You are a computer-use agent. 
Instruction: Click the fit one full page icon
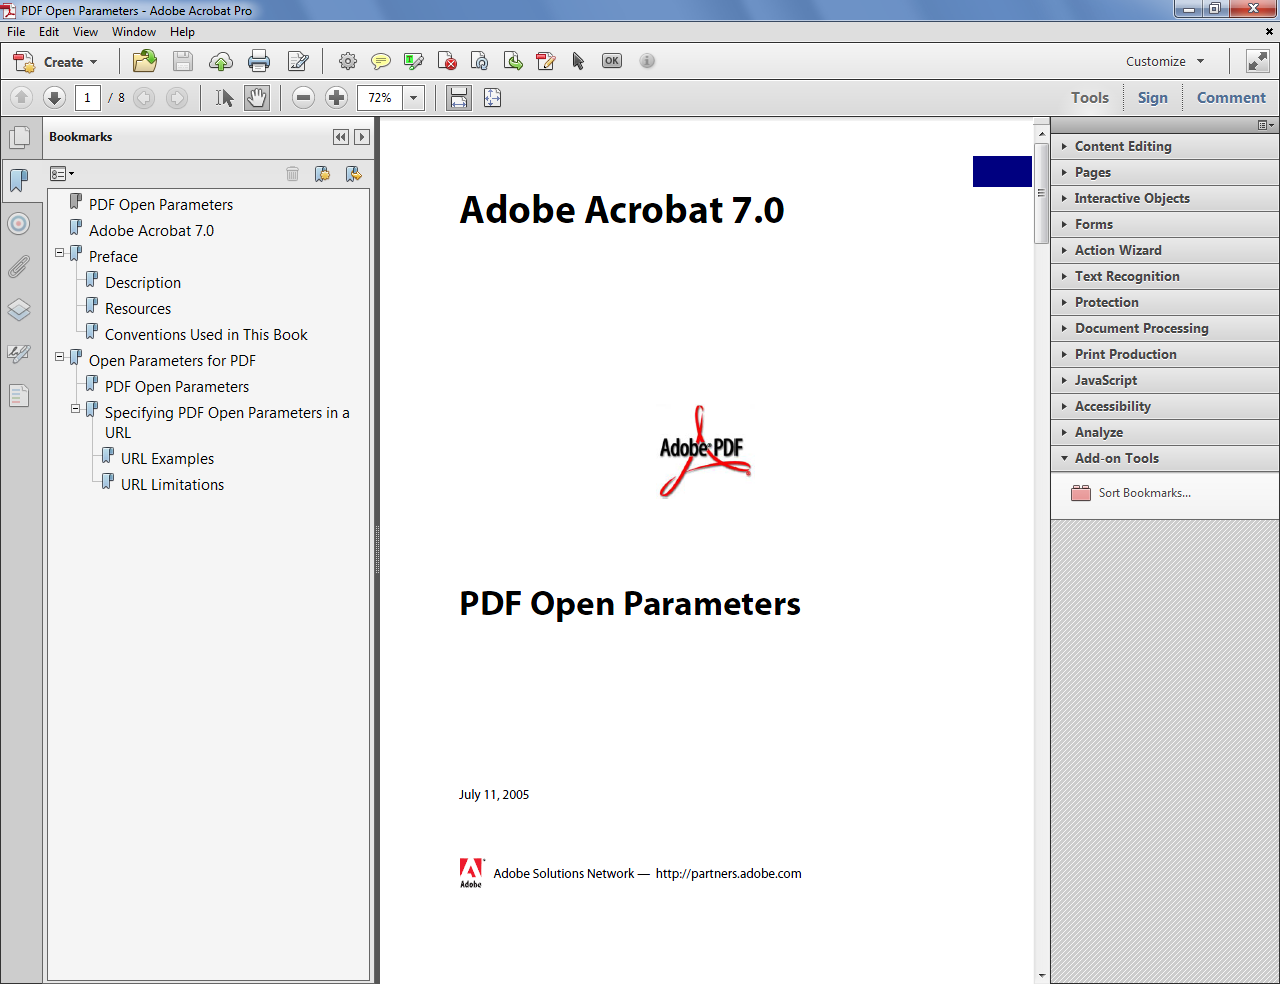coord(492,97)
